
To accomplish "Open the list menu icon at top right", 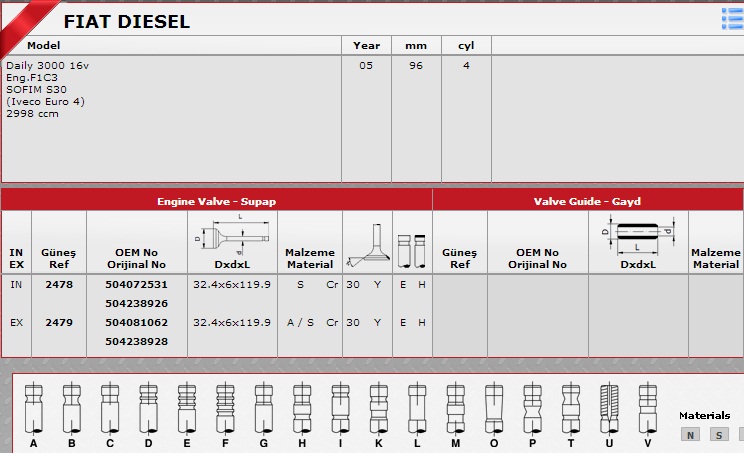I will (x=731, y=19).
